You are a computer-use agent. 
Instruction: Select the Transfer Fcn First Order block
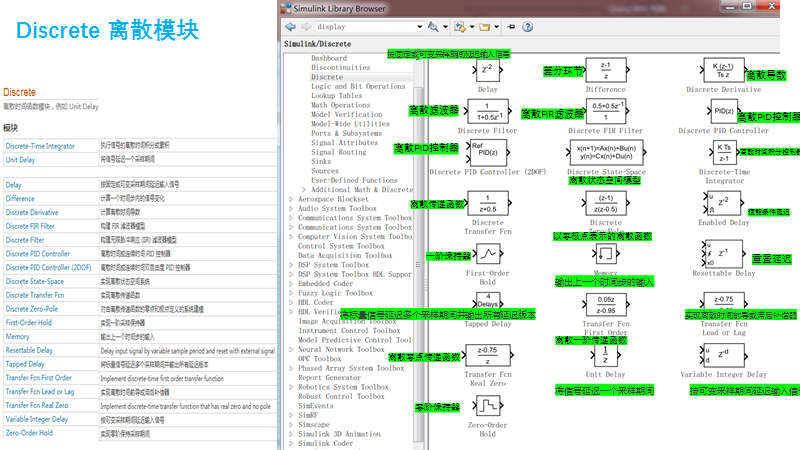[606, 305]
